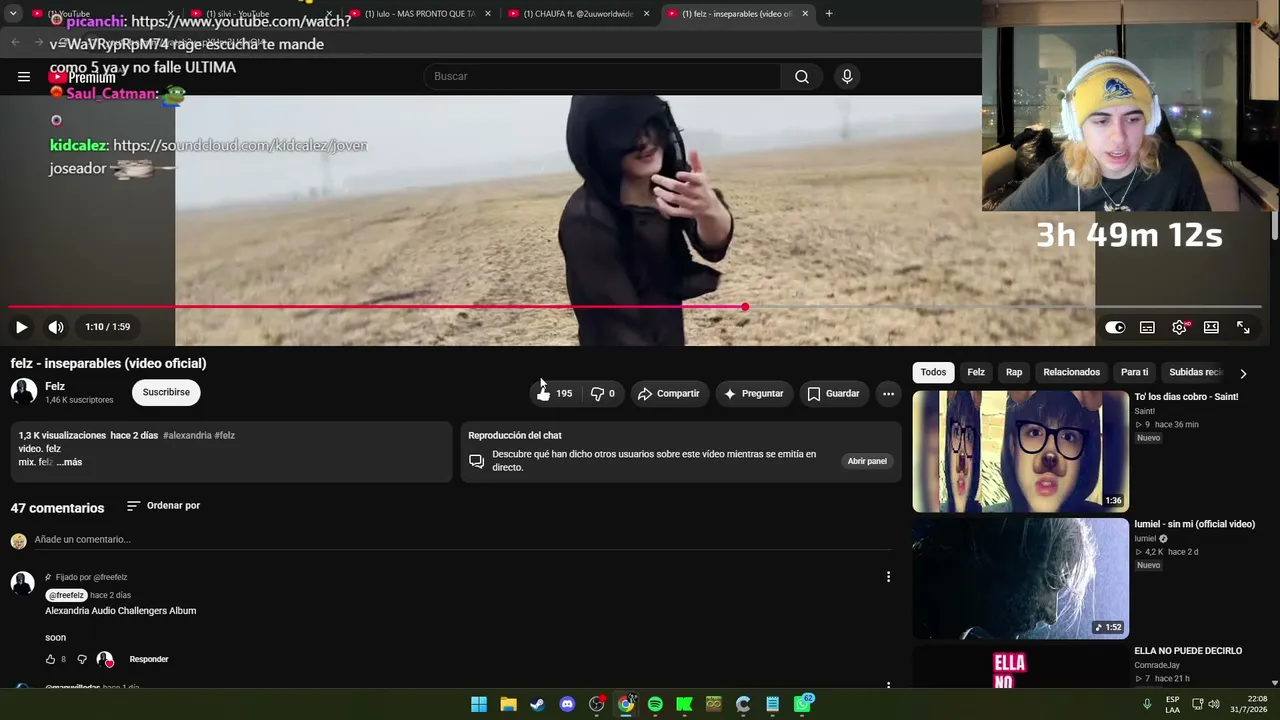The height and width of the screenshot is (720, 1280).
Task: Open File Explorer from the taskbar
Action: pyautogui.click(x=508, y=704)
